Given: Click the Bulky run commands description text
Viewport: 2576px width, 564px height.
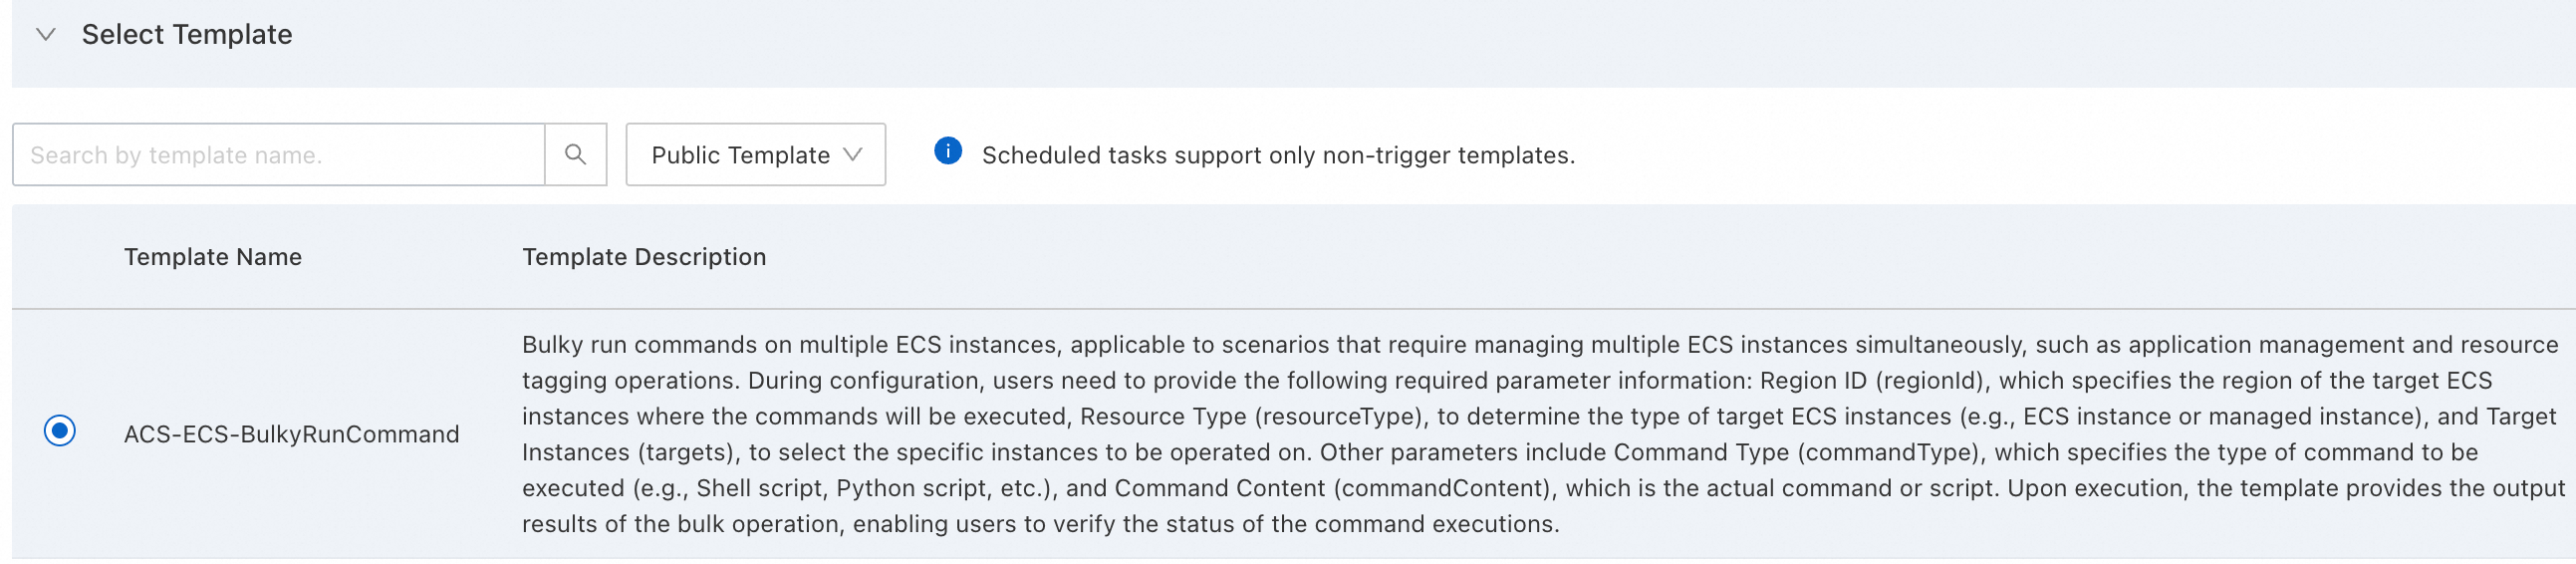Looking at the screenshot, I should [x=1540, y=345].
